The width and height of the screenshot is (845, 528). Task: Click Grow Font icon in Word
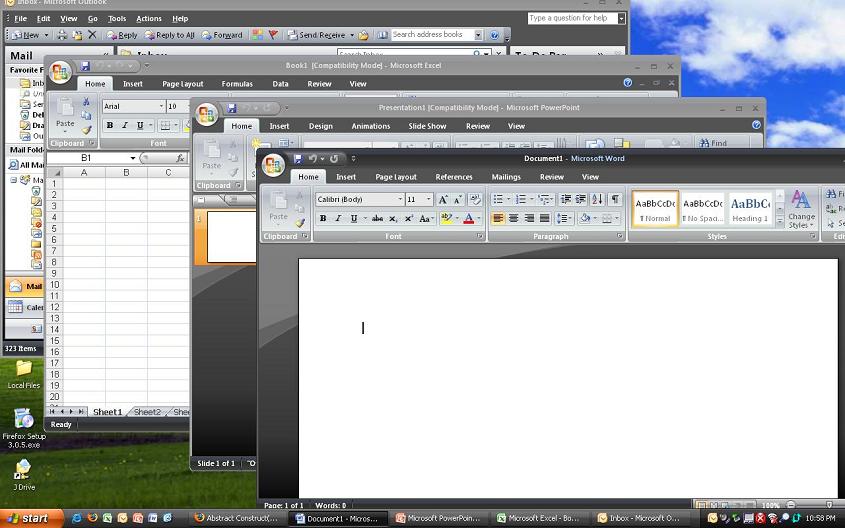(443, 199)
